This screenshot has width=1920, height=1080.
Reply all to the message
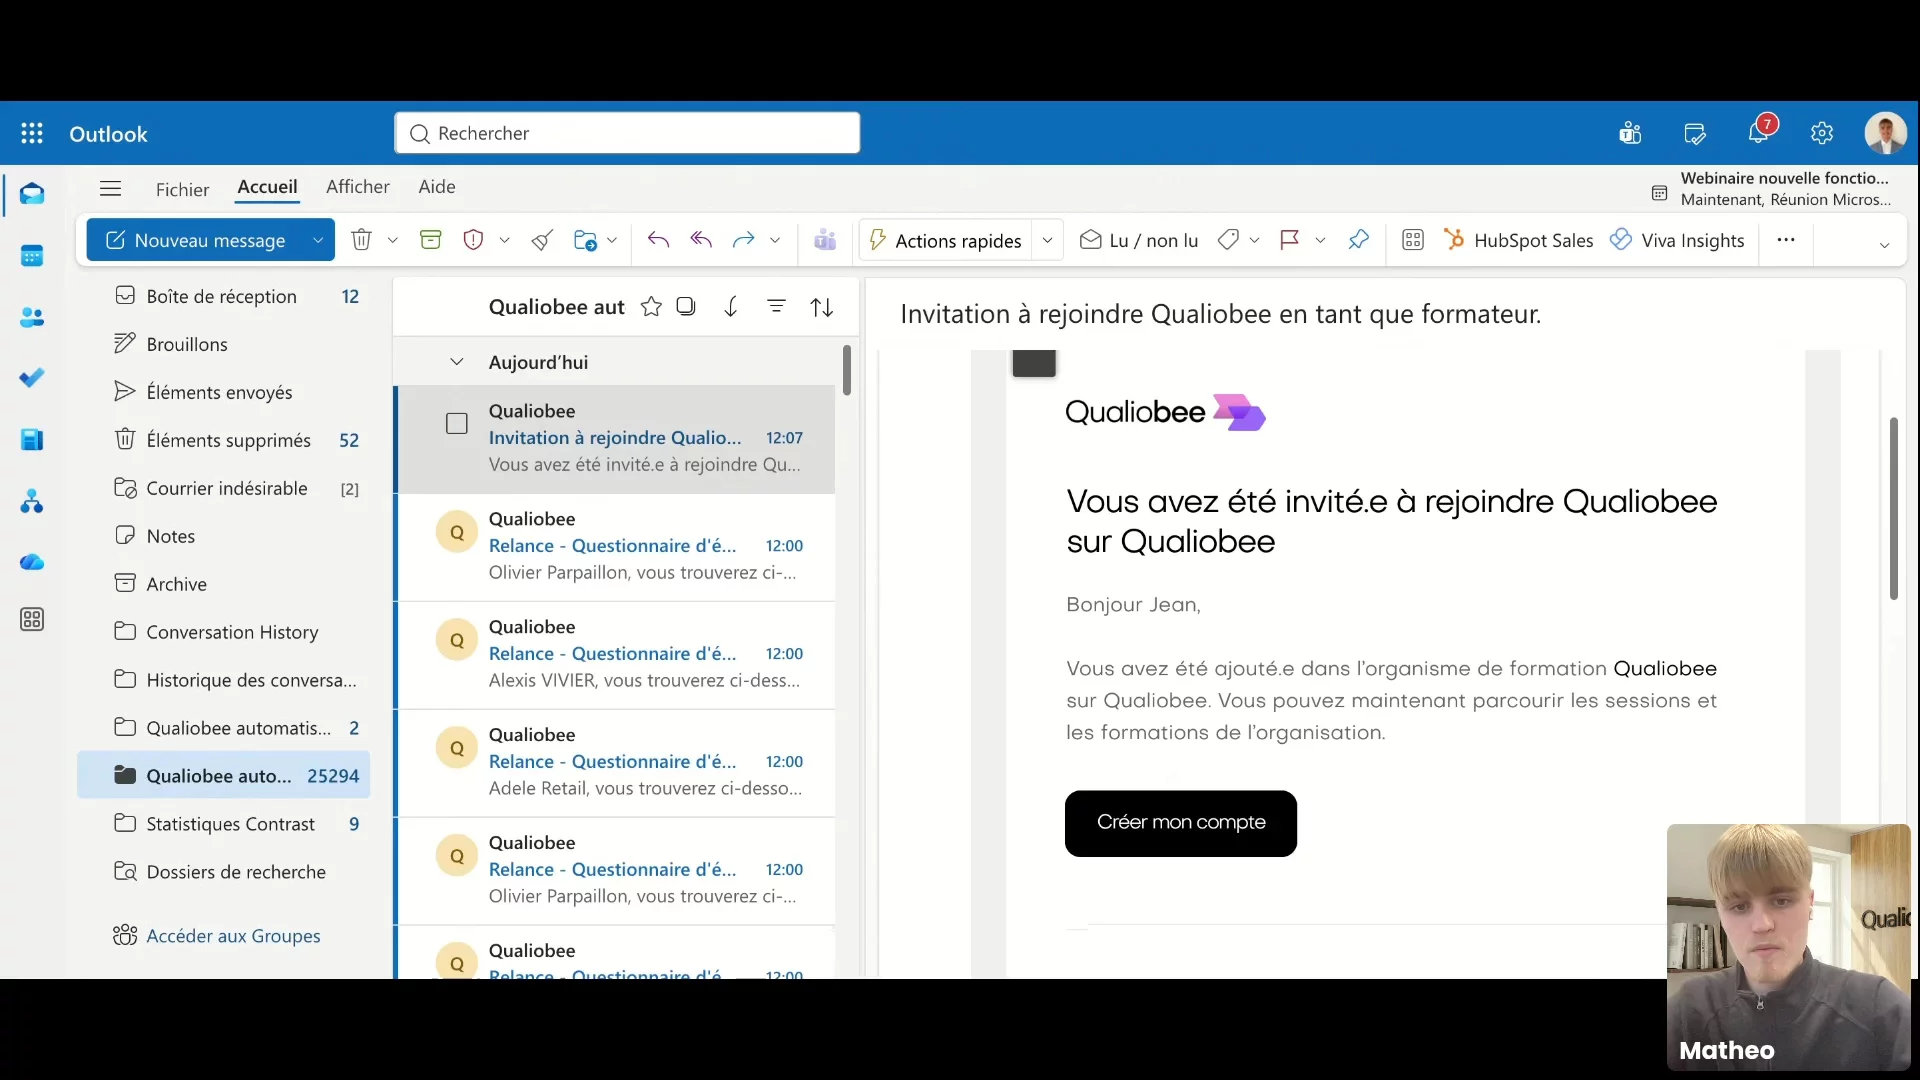coord(701,240)
